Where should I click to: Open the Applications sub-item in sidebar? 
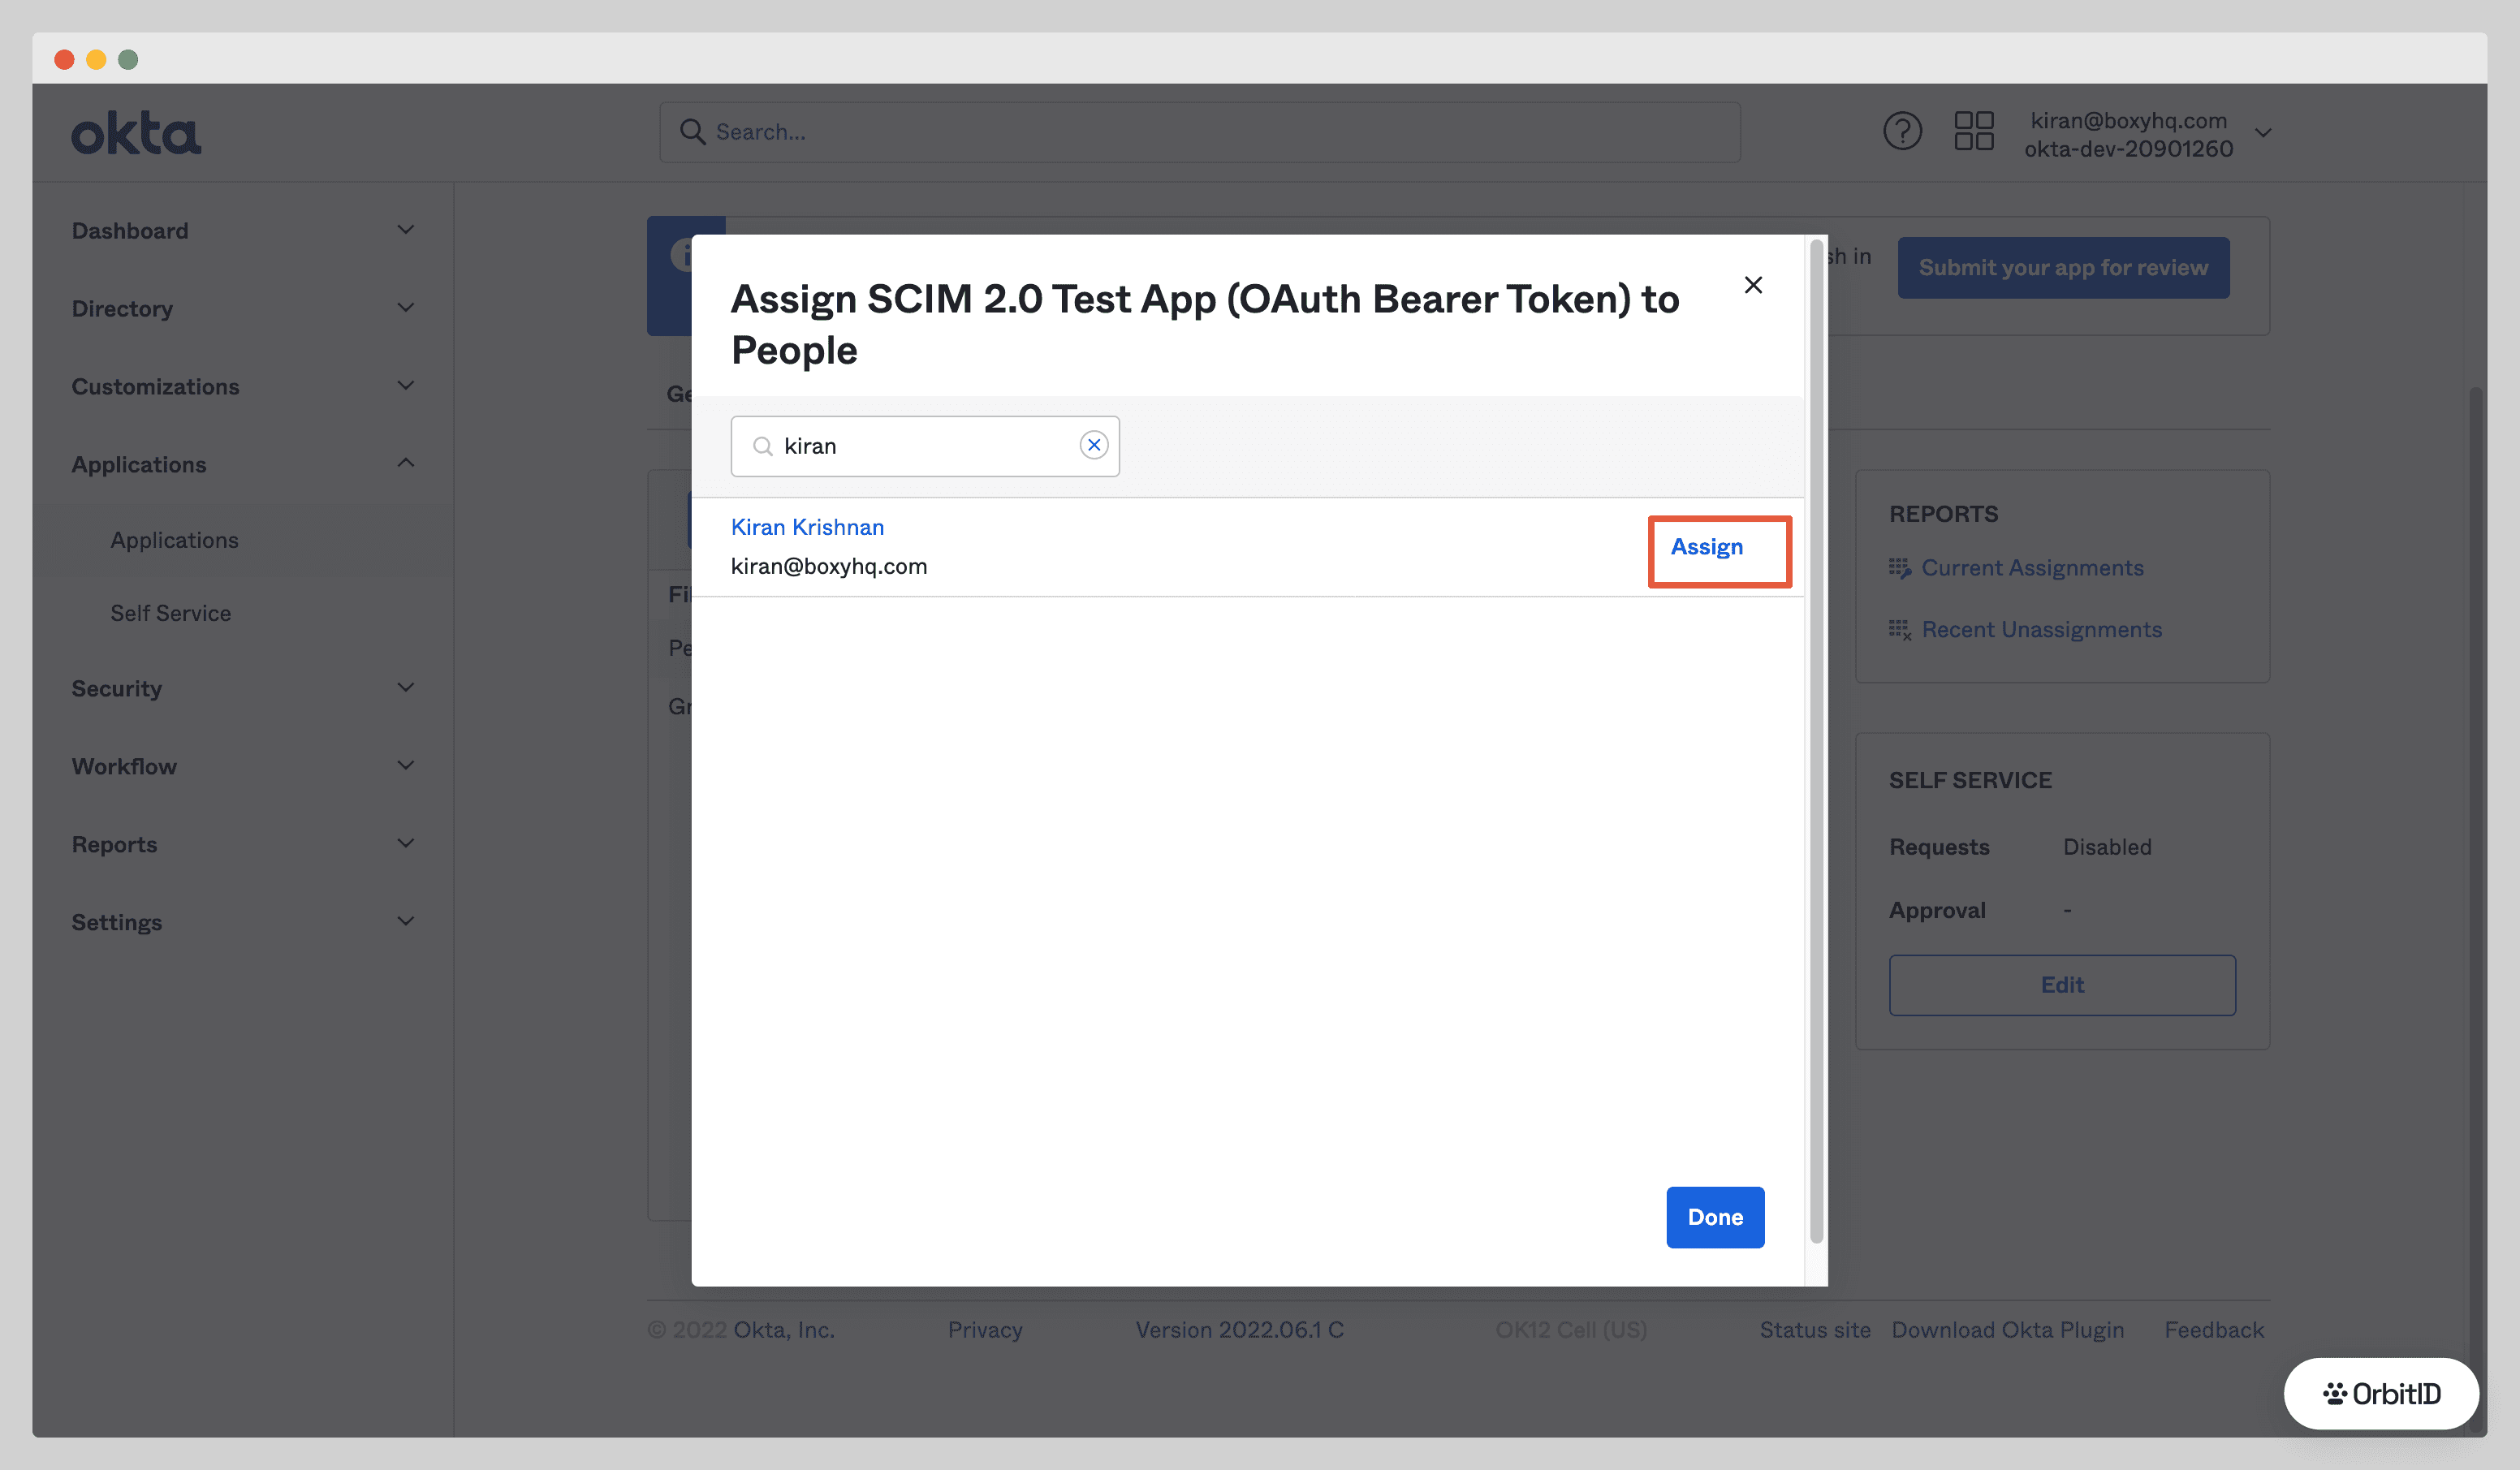pyautogui.click(x=174, y=540)
